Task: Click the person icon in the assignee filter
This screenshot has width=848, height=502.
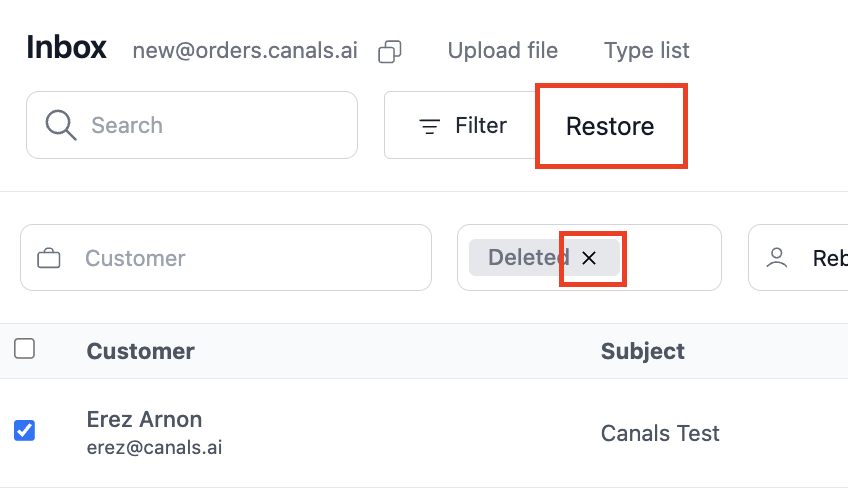Action: click(777, 258)
